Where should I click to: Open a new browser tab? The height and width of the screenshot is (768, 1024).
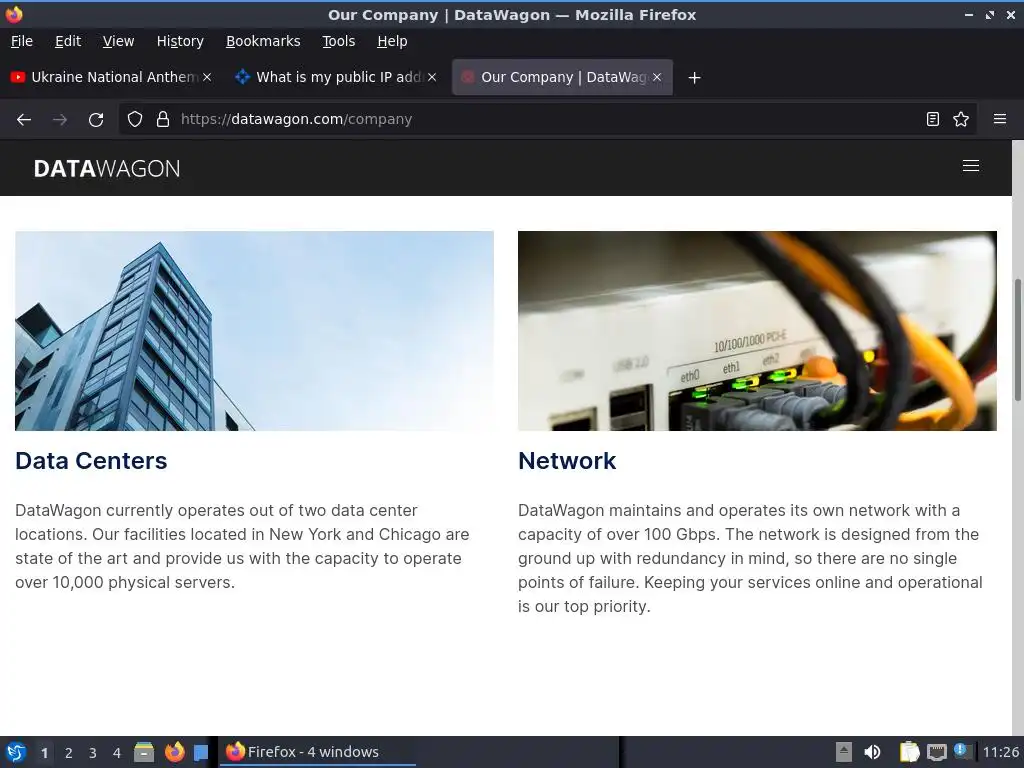(694, 78)
